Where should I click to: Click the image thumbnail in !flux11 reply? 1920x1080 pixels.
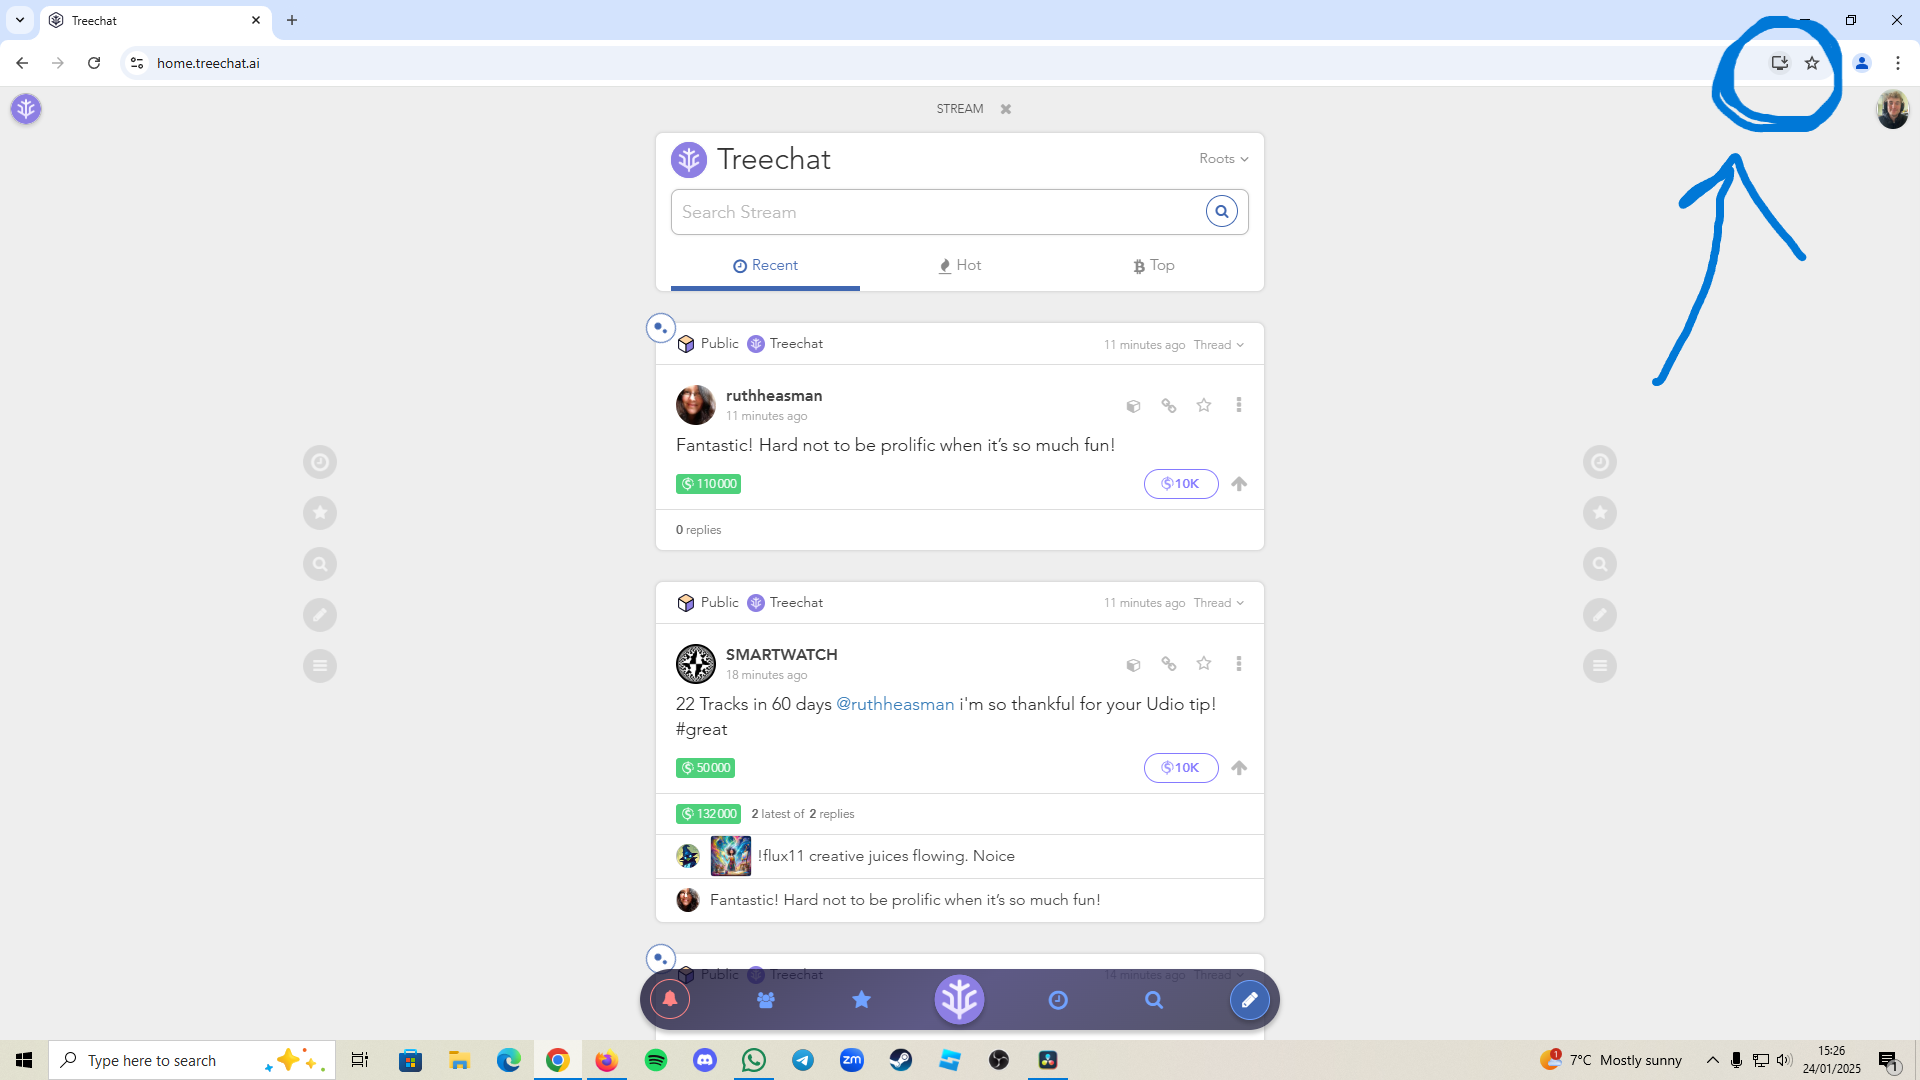coord(731,856)
